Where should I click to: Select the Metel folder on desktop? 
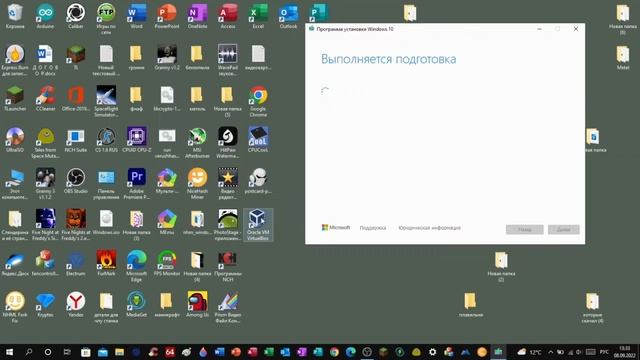click(623, 58)
